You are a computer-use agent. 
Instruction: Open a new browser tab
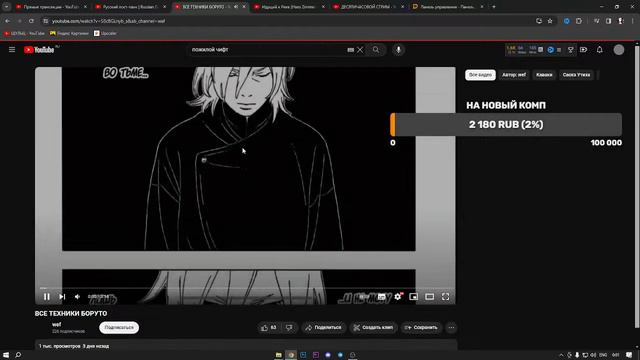[493, 7]
